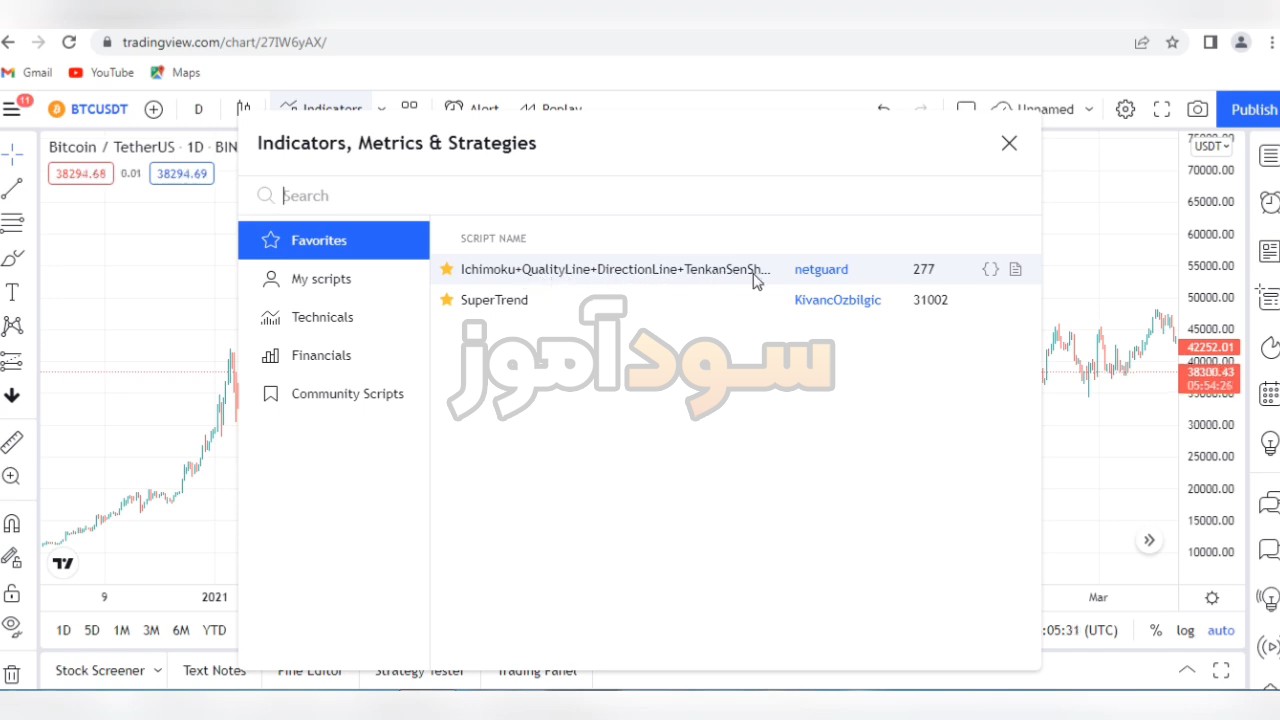1280x720 pixels.
Task: Select the Favorites category
Action: [334, 240]
